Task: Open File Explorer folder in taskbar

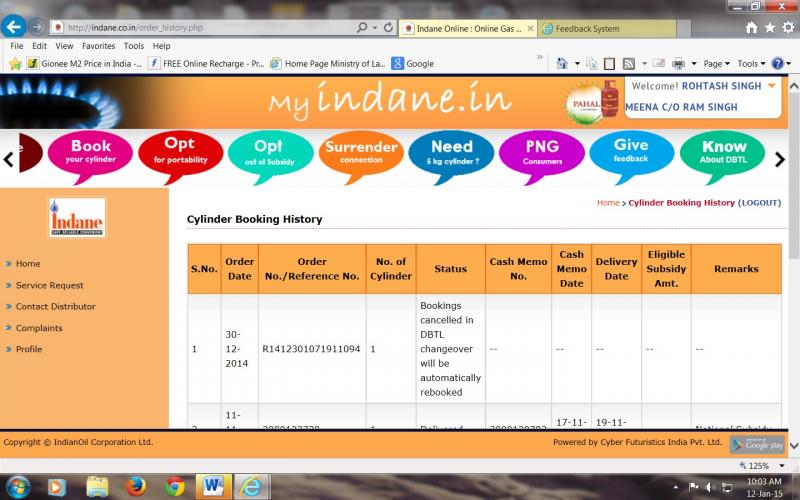Action: pyautogui.click(x=97, y=487)
